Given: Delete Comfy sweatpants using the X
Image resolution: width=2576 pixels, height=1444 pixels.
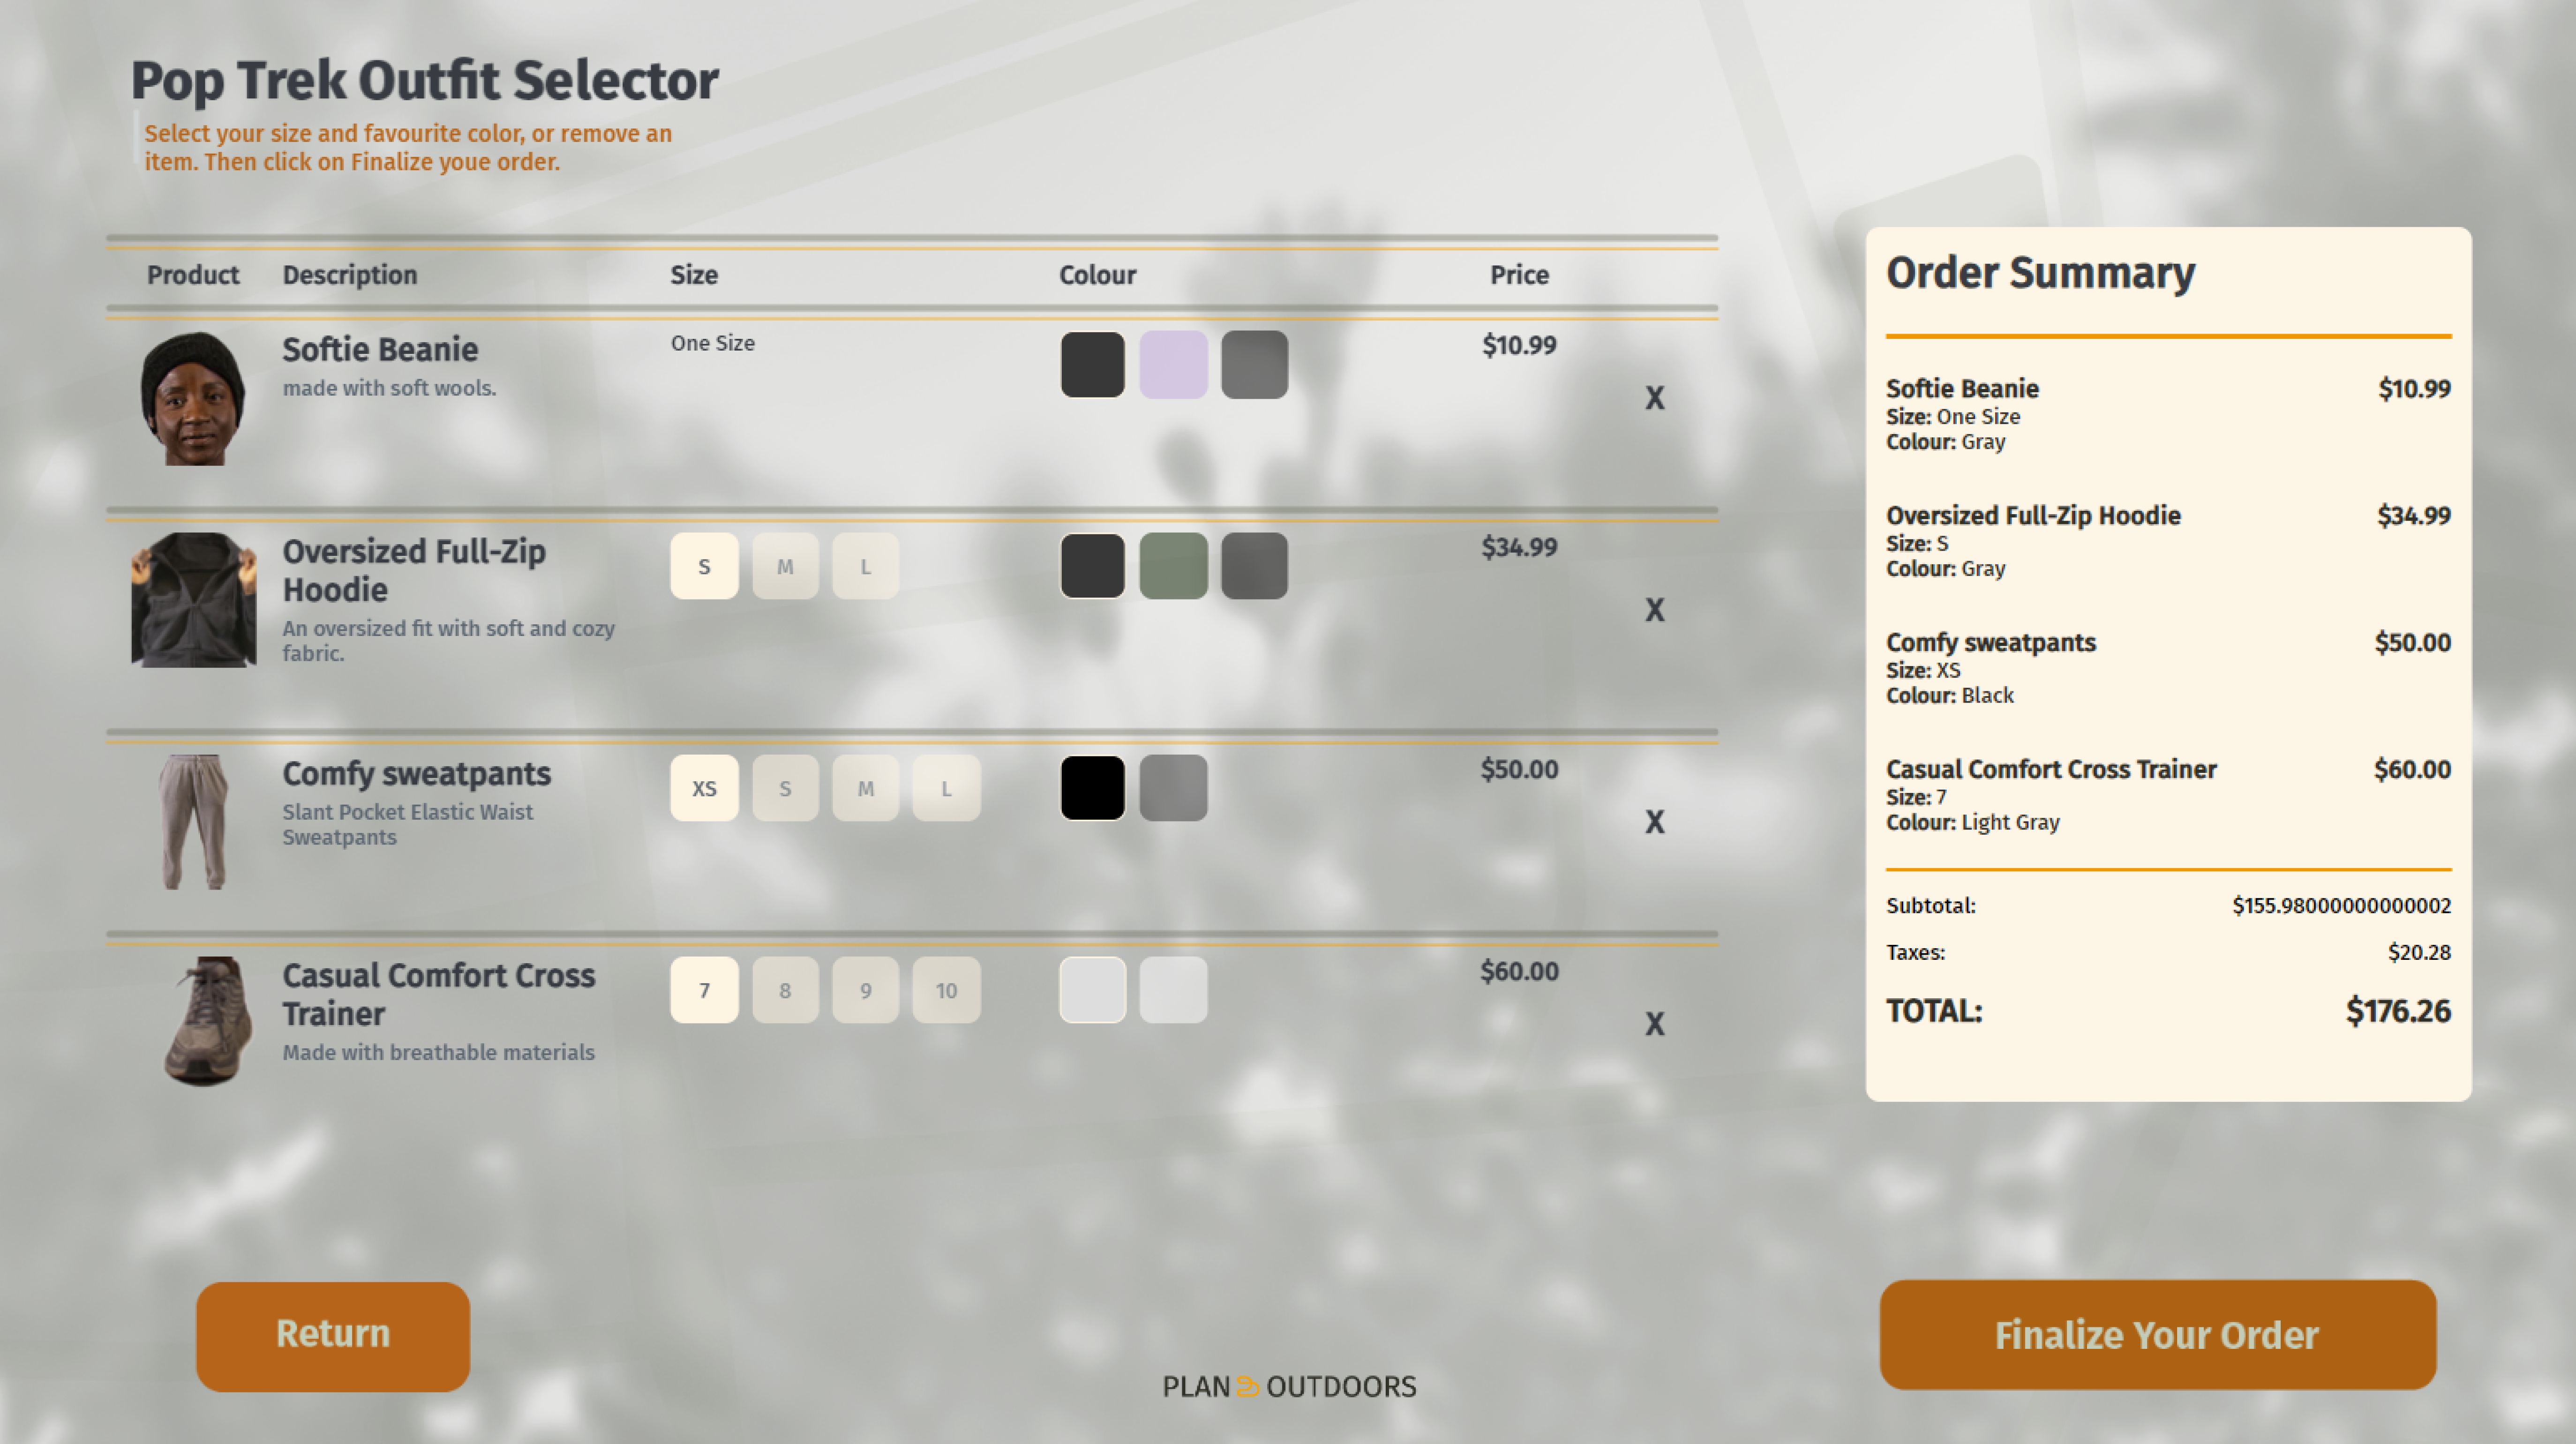Looking at the screenshot, I should click(x=1654, y=822).
